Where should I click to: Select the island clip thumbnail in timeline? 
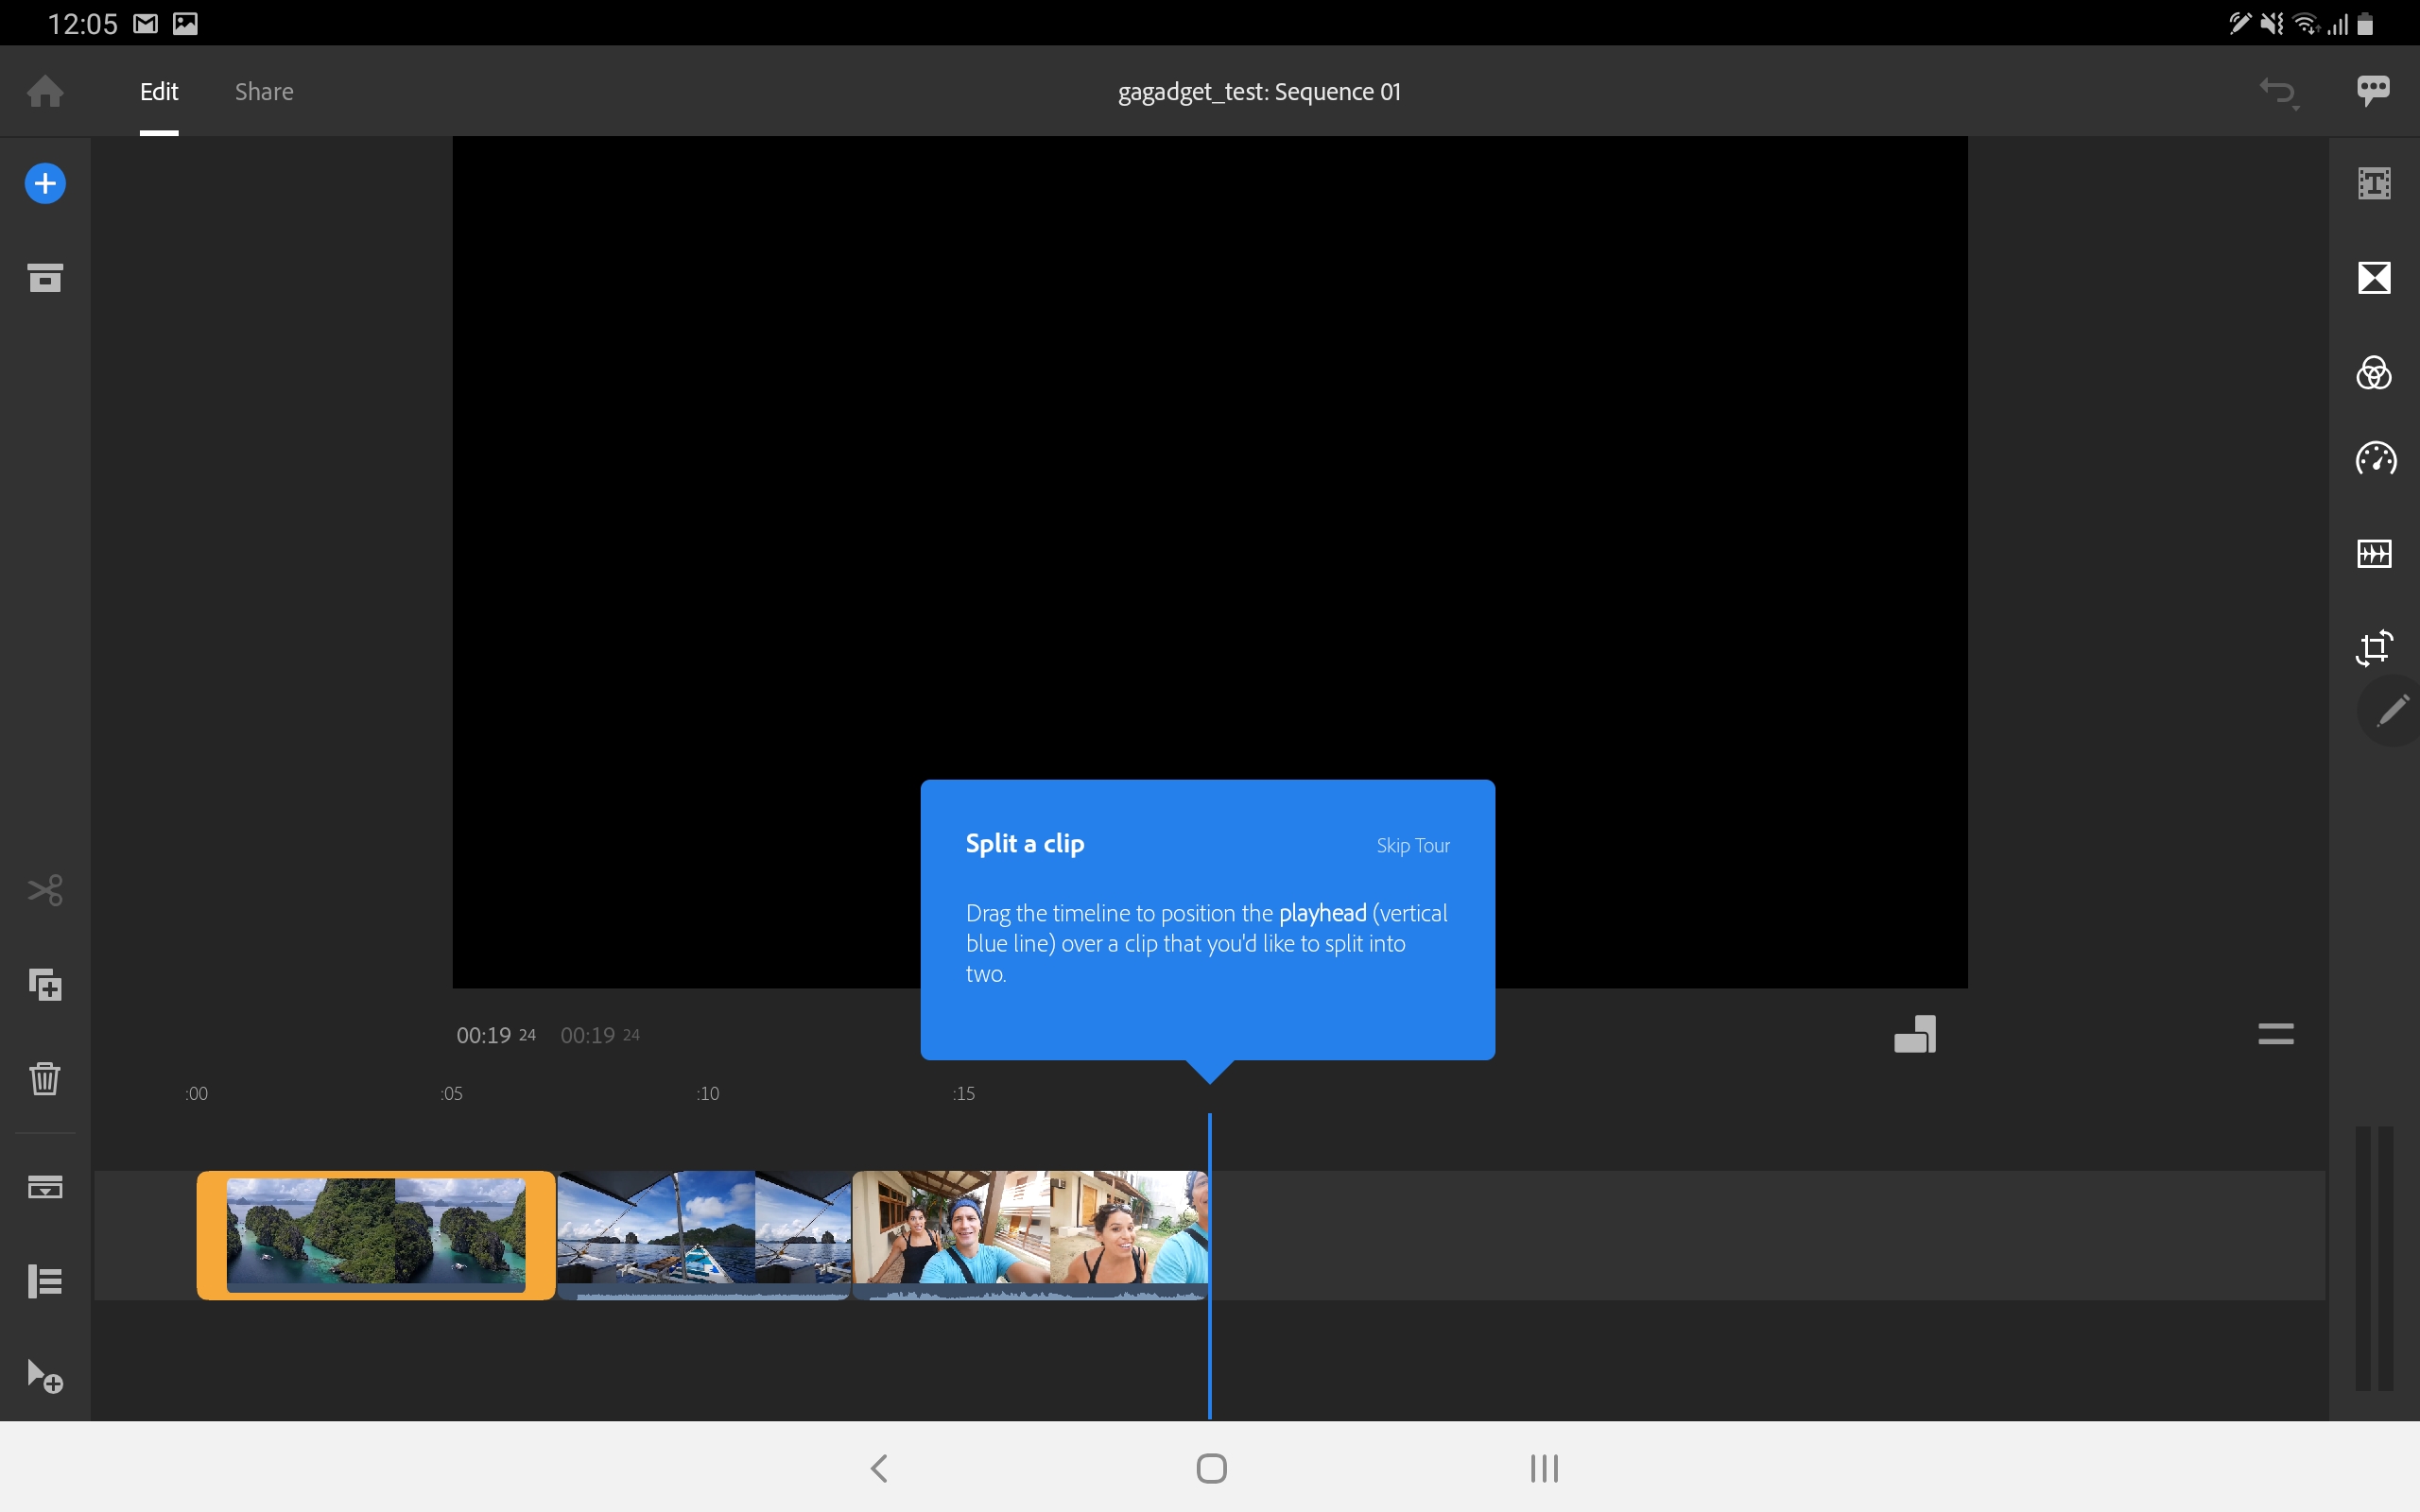click(x=376, y=1235)
